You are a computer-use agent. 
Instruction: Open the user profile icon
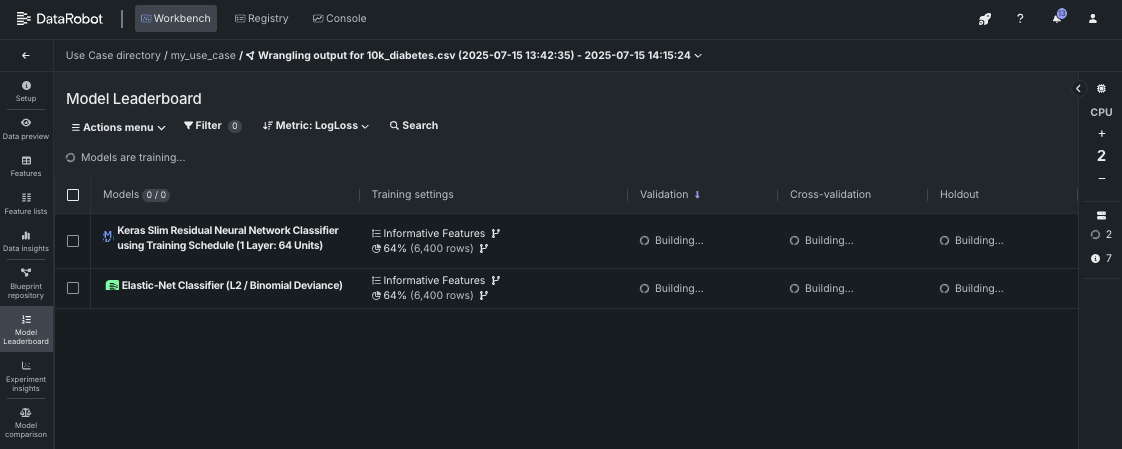pos(1093,18)
